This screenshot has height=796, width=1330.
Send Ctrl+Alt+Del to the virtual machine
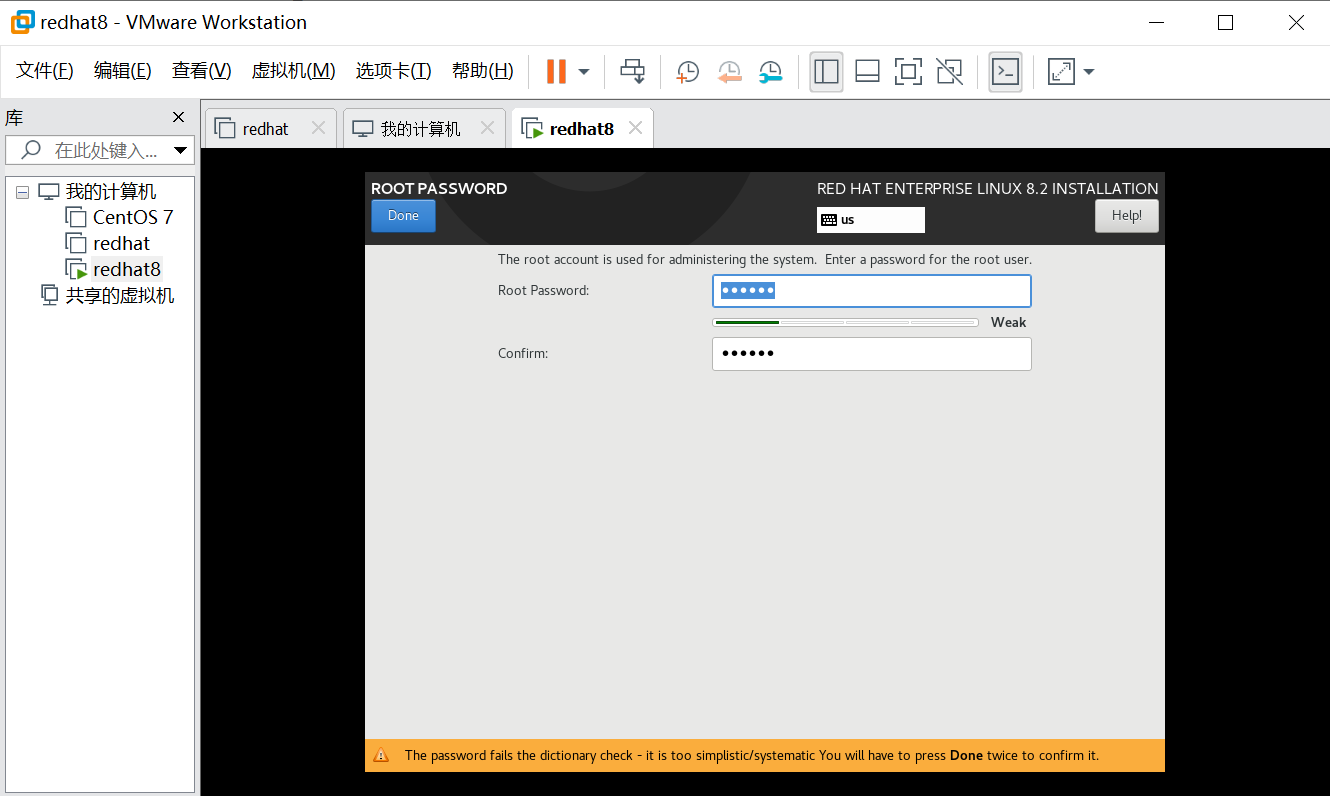(632, 71)
